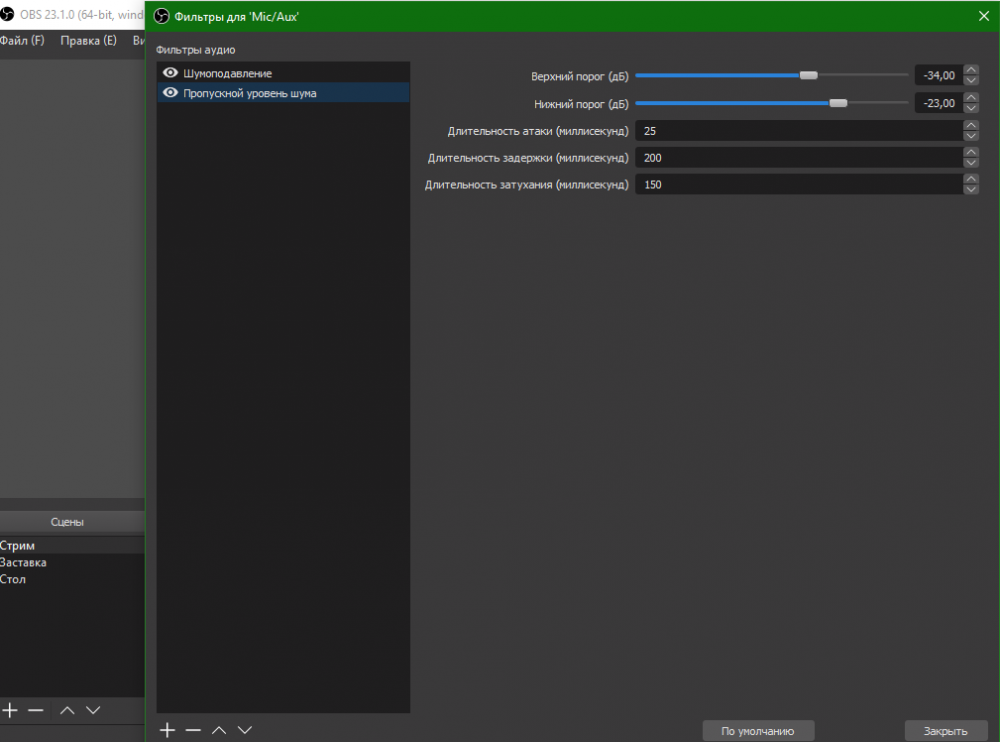Remove scene using minus icon
Screen dimensions: 1000x742
[36, 710]
